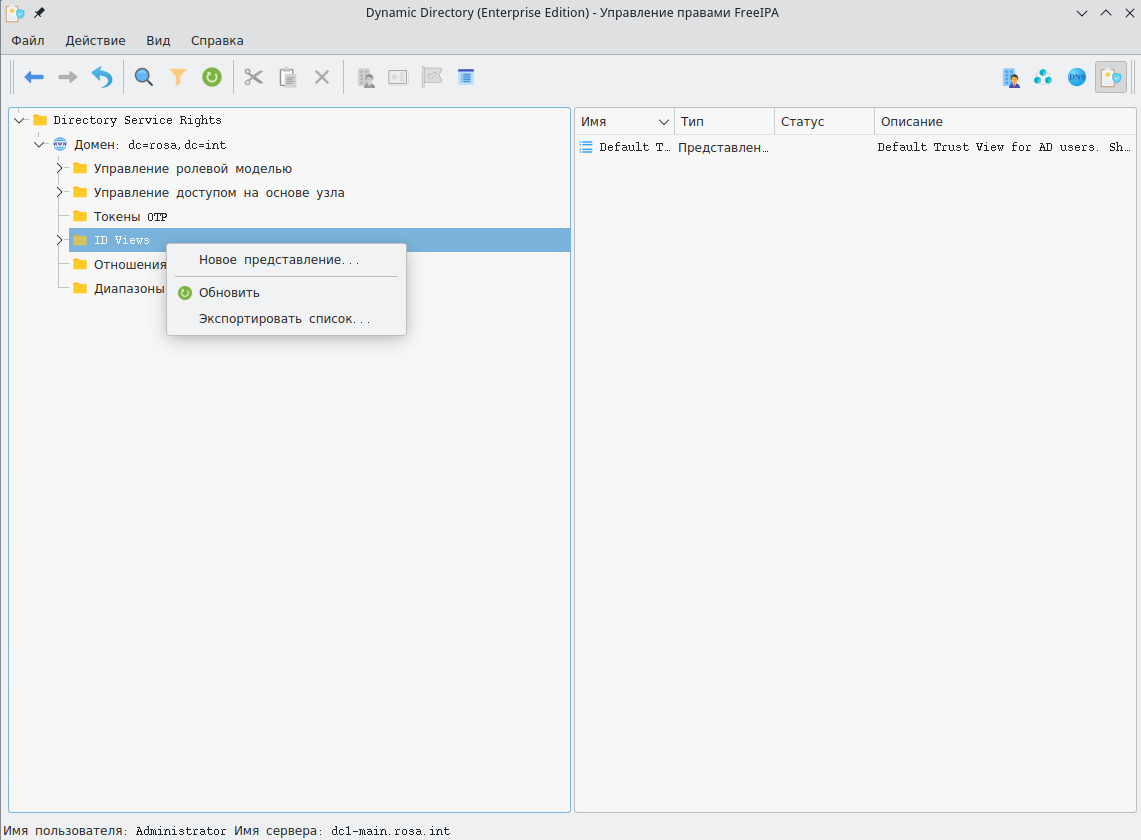The width and height of the screenshot is (1141, 840).
Task: Click the blue undo arrow icon
Action: pyautogui.click(x=102, y=77)
